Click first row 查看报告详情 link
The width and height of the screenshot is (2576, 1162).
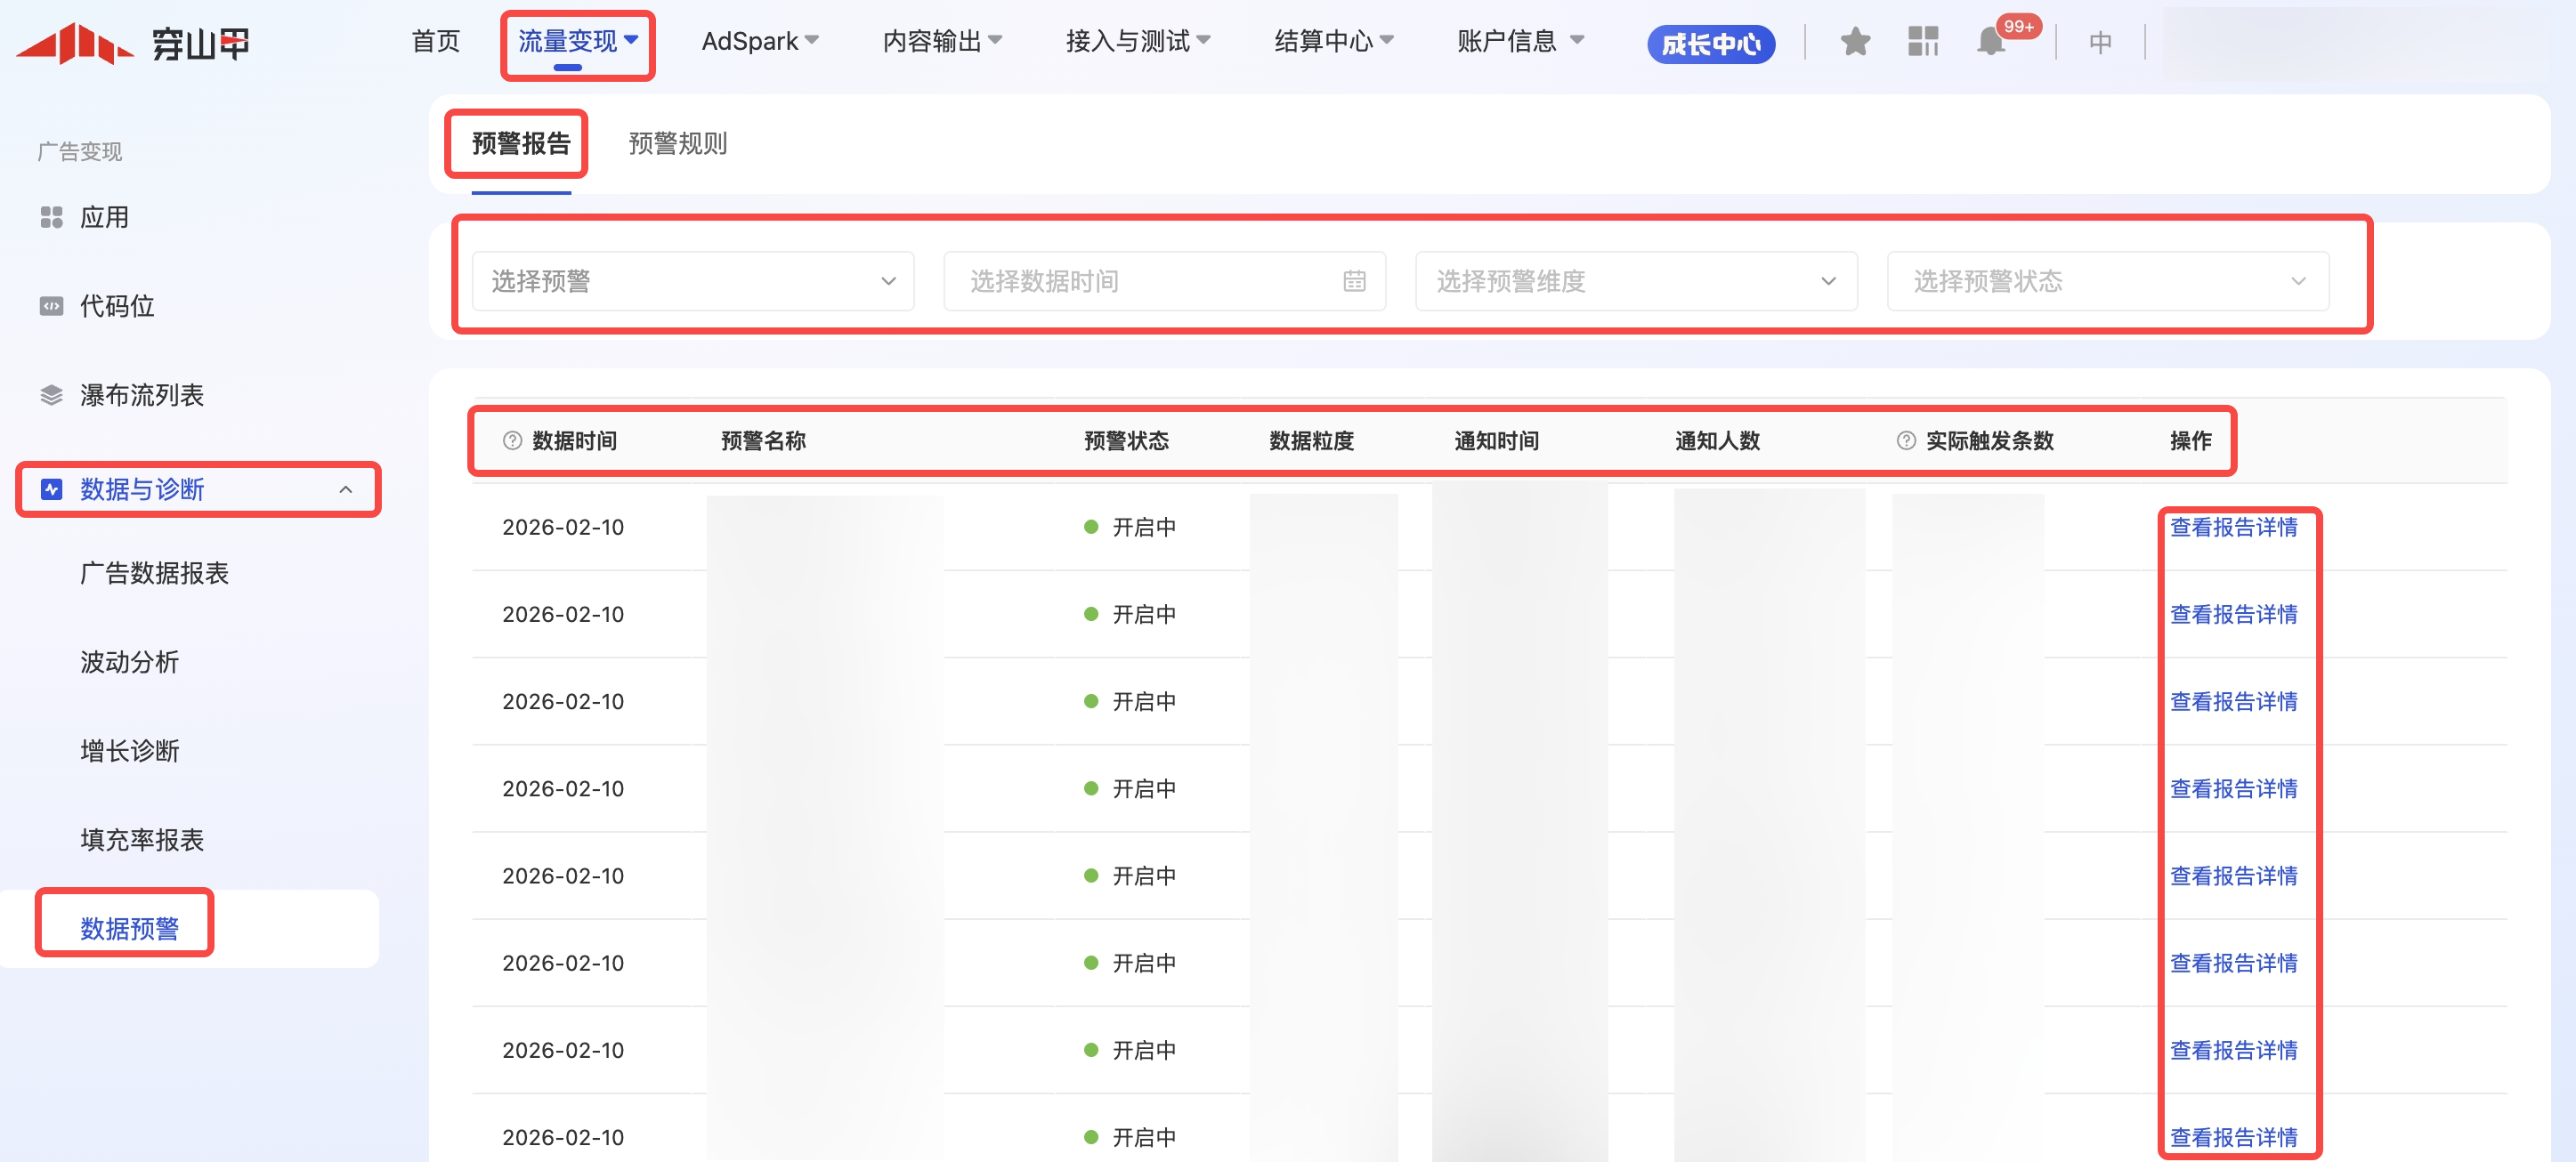tap(2233, 527)
